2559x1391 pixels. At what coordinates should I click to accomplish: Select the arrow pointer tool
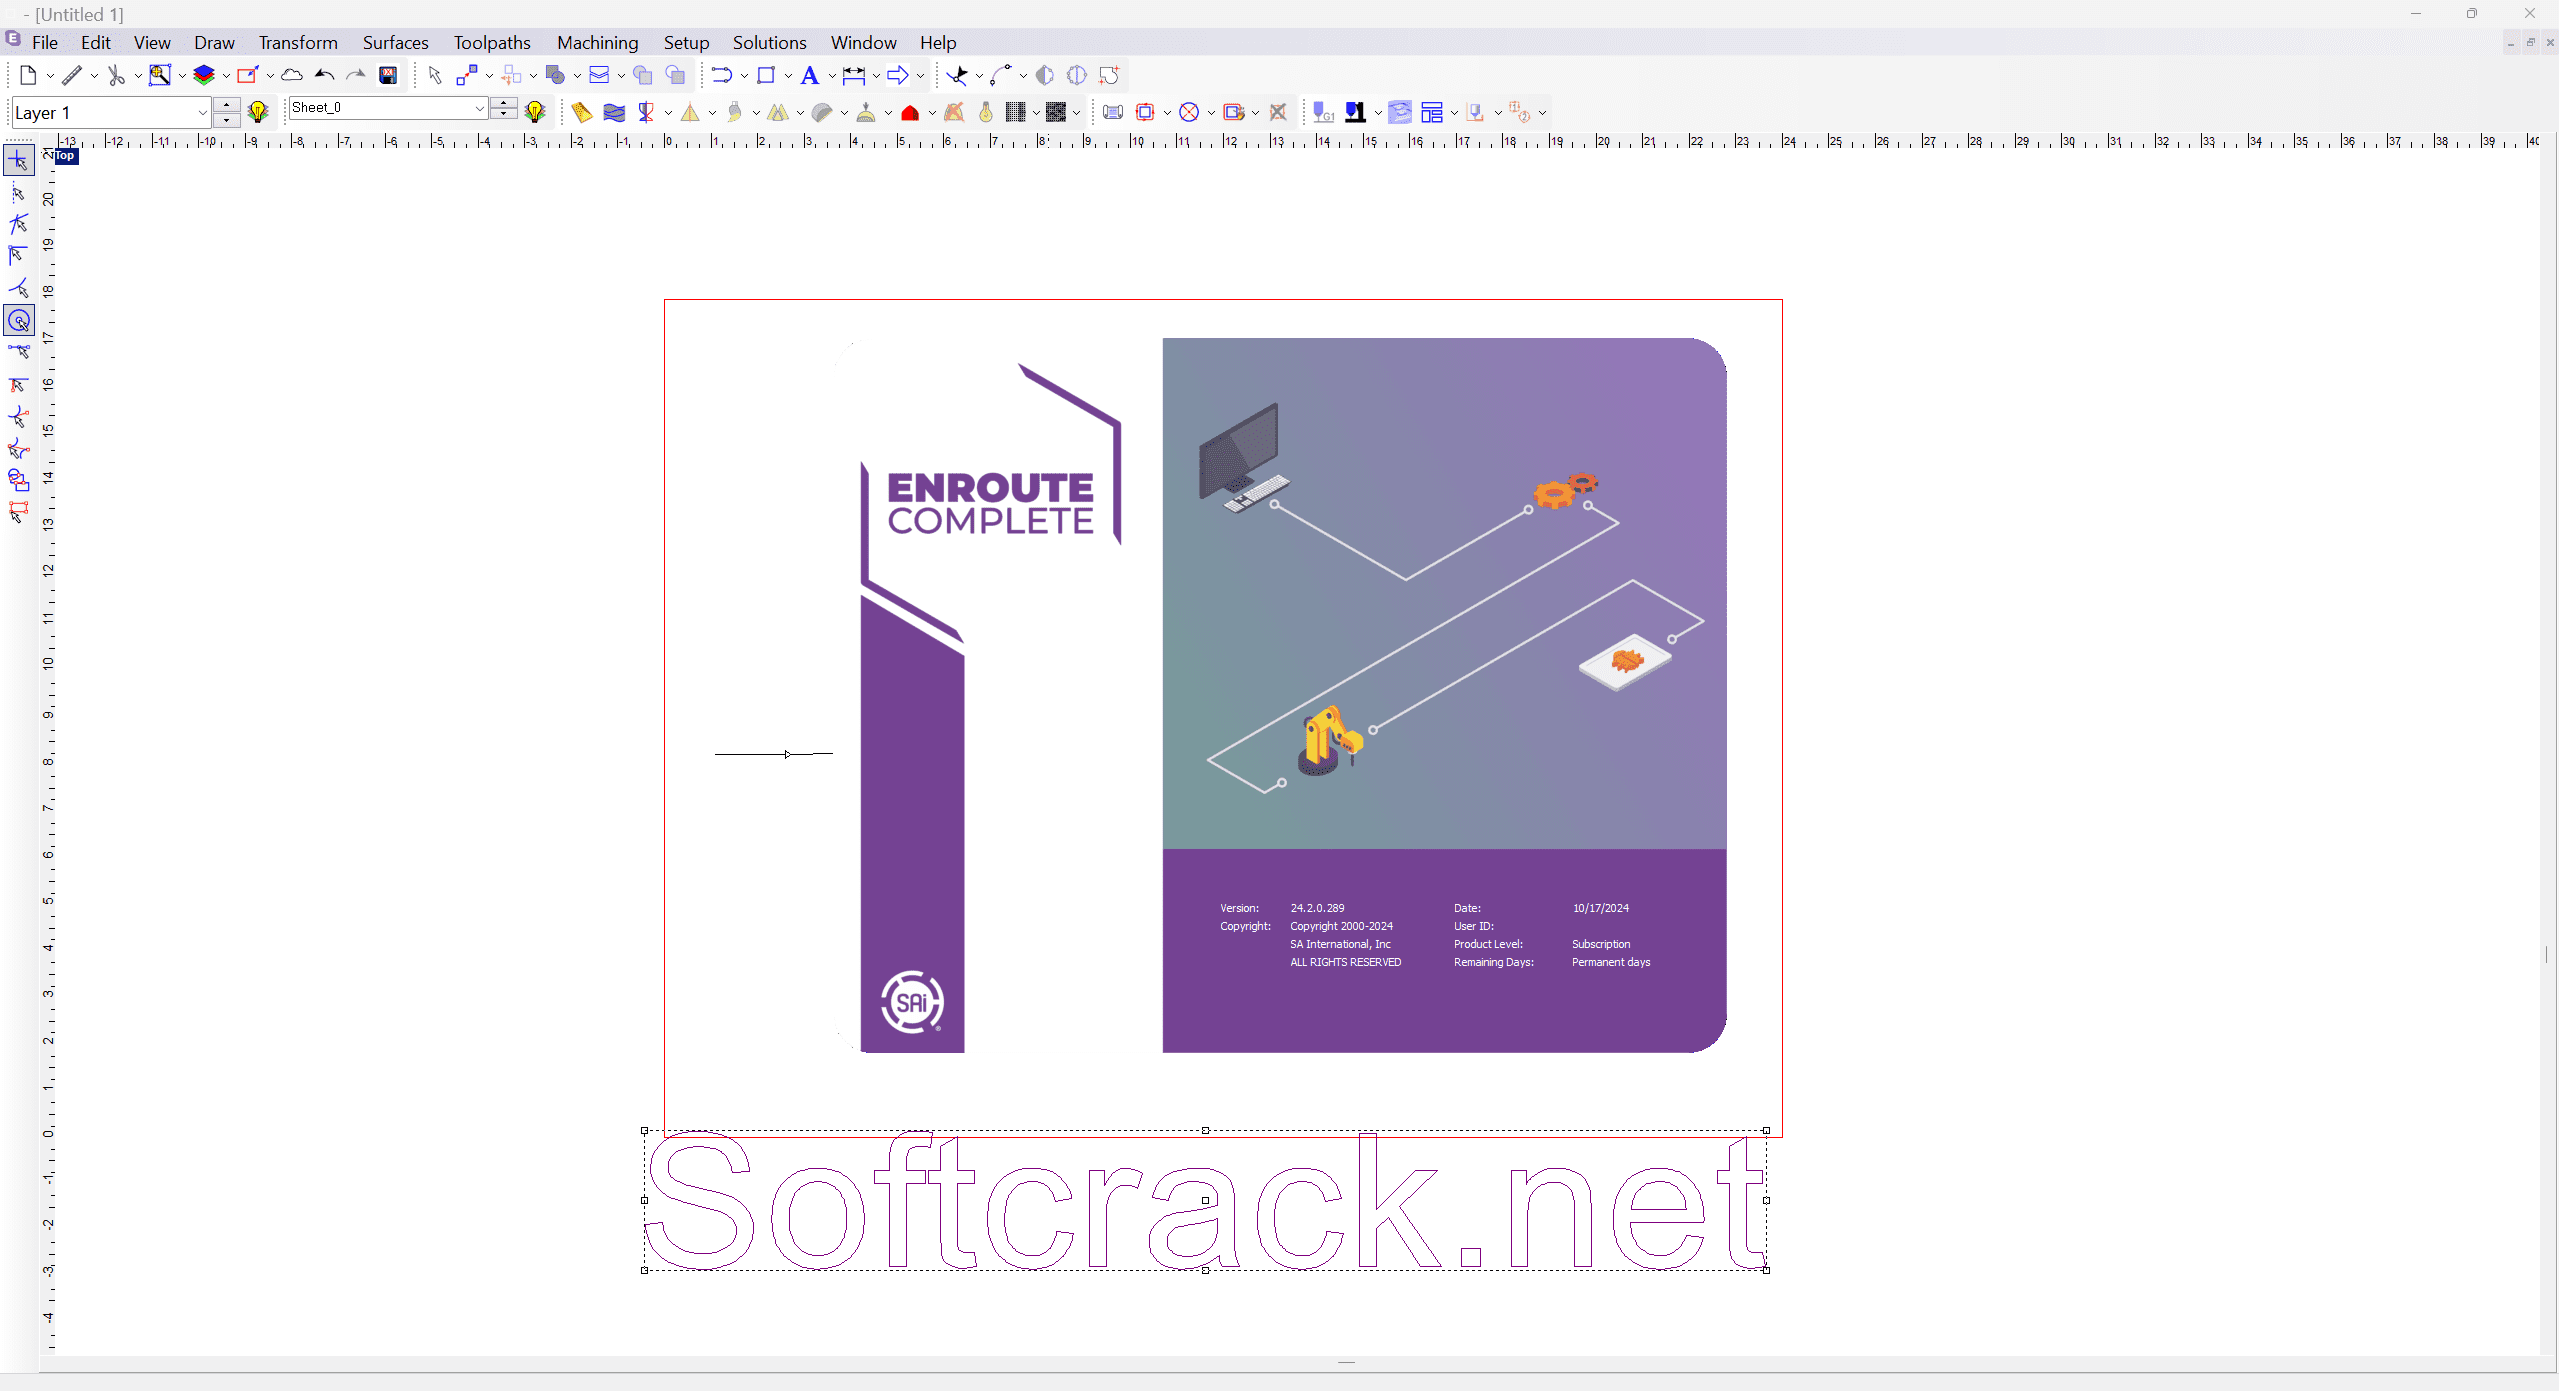tap(434, 75)
